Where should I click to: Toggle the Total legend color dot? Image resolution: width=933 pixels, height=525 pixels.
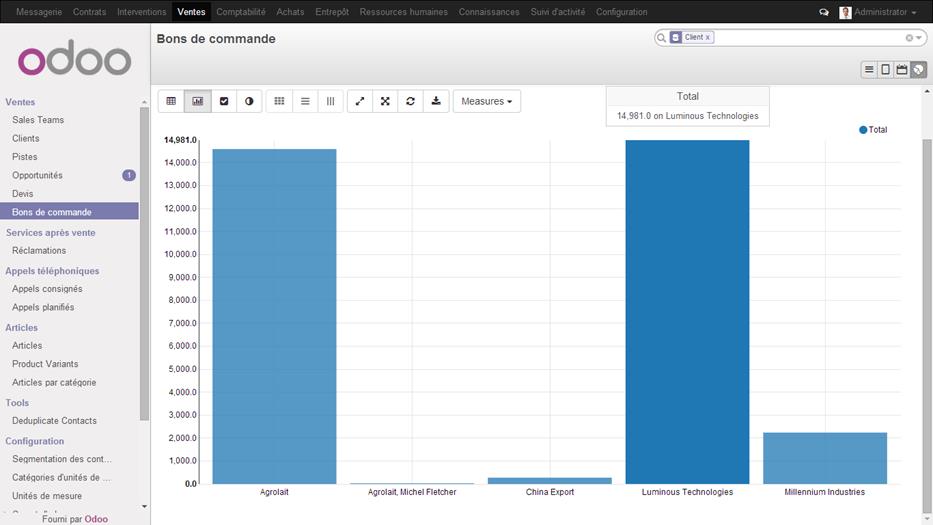pos(863,130)
